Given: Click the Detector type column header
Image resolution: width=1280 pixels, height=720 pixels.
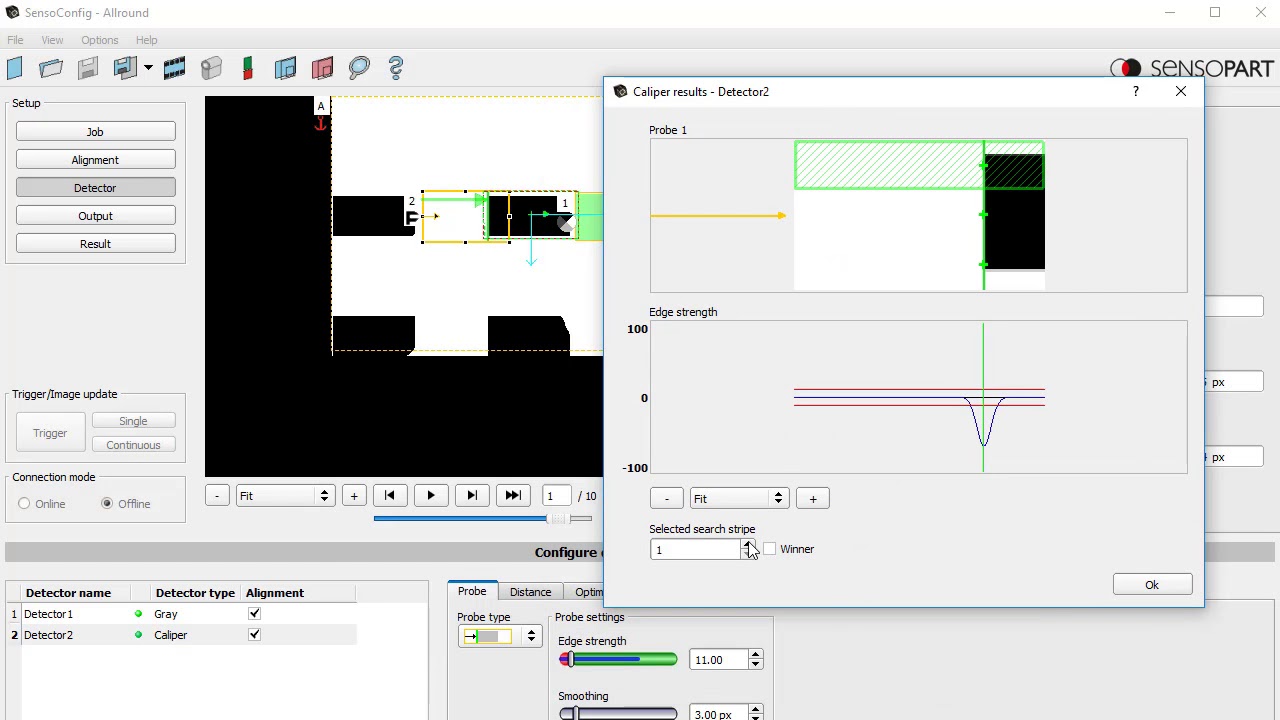Looking at the screenshot, I should [x=195, y=593].
